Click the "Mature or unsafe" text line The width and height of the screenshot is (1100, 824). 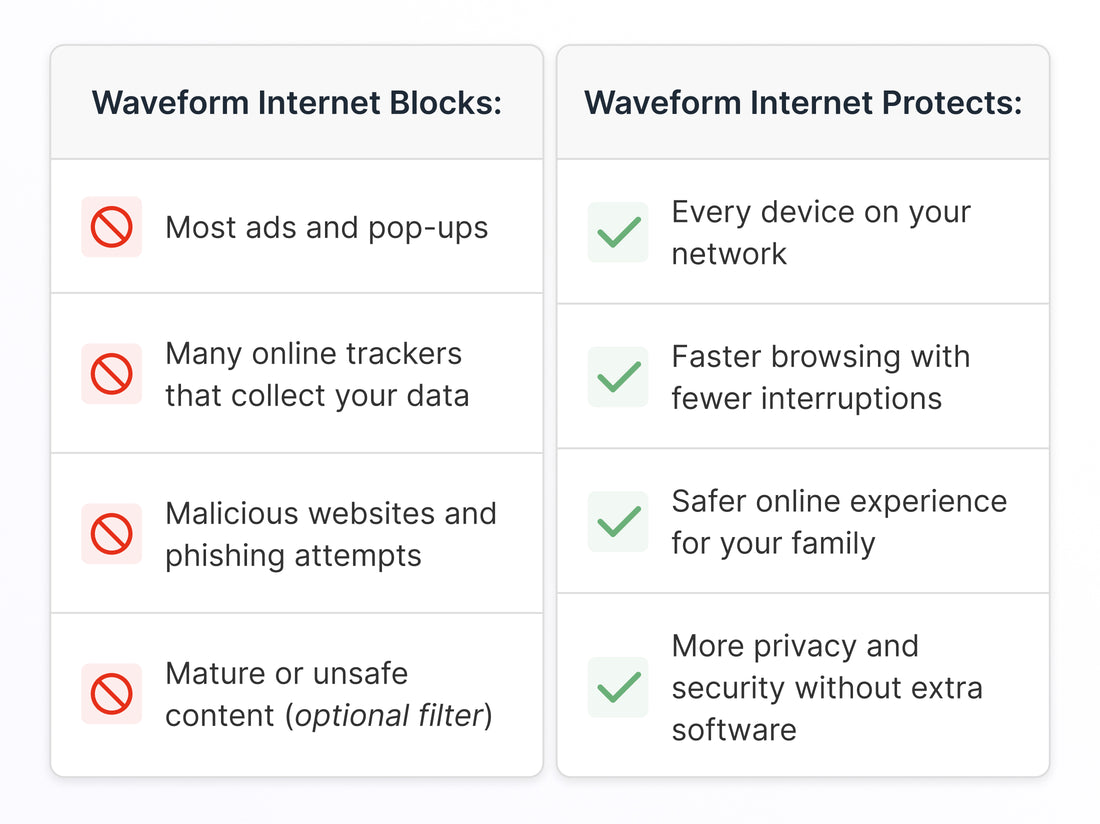click(287, 673)
